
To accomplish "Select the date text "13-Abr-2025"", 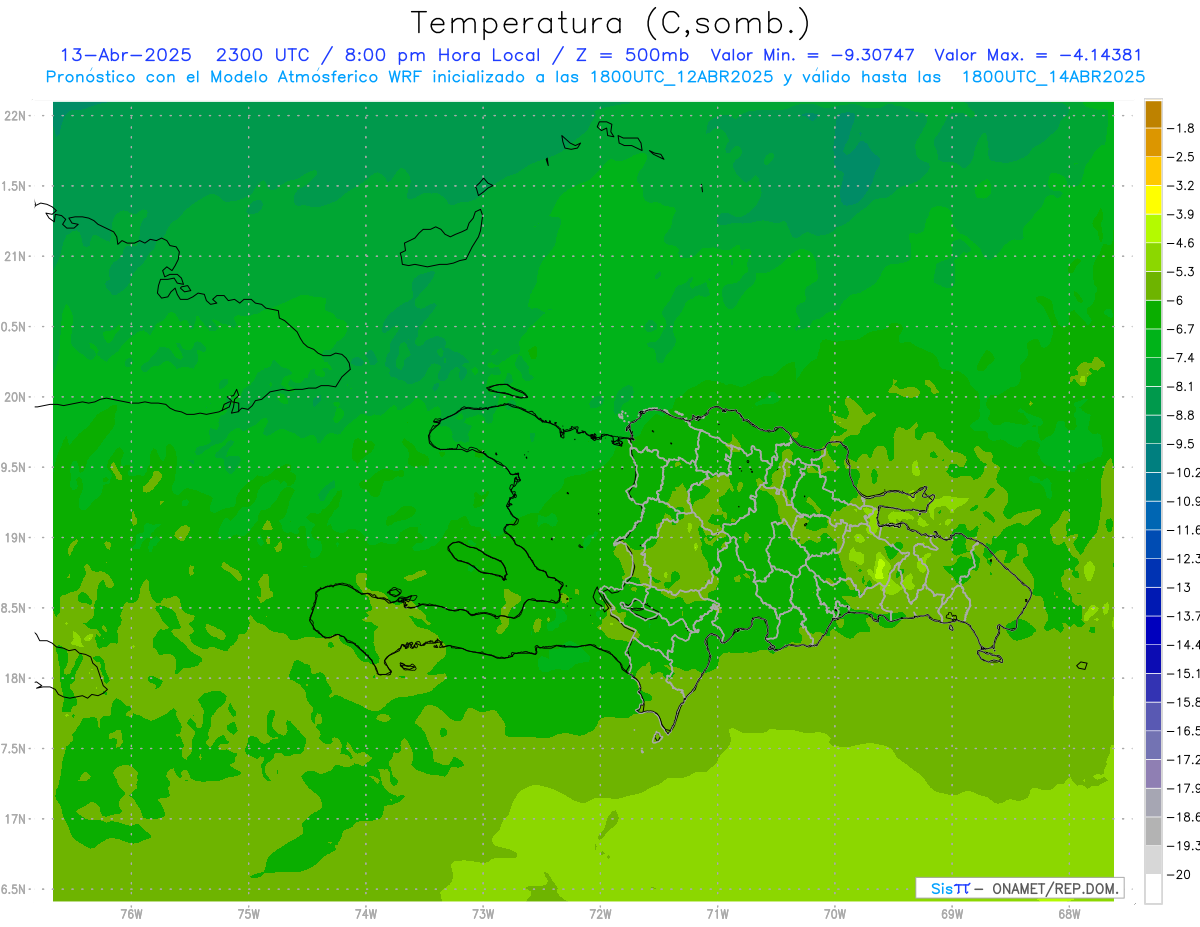I will click(x=126, y=55).
